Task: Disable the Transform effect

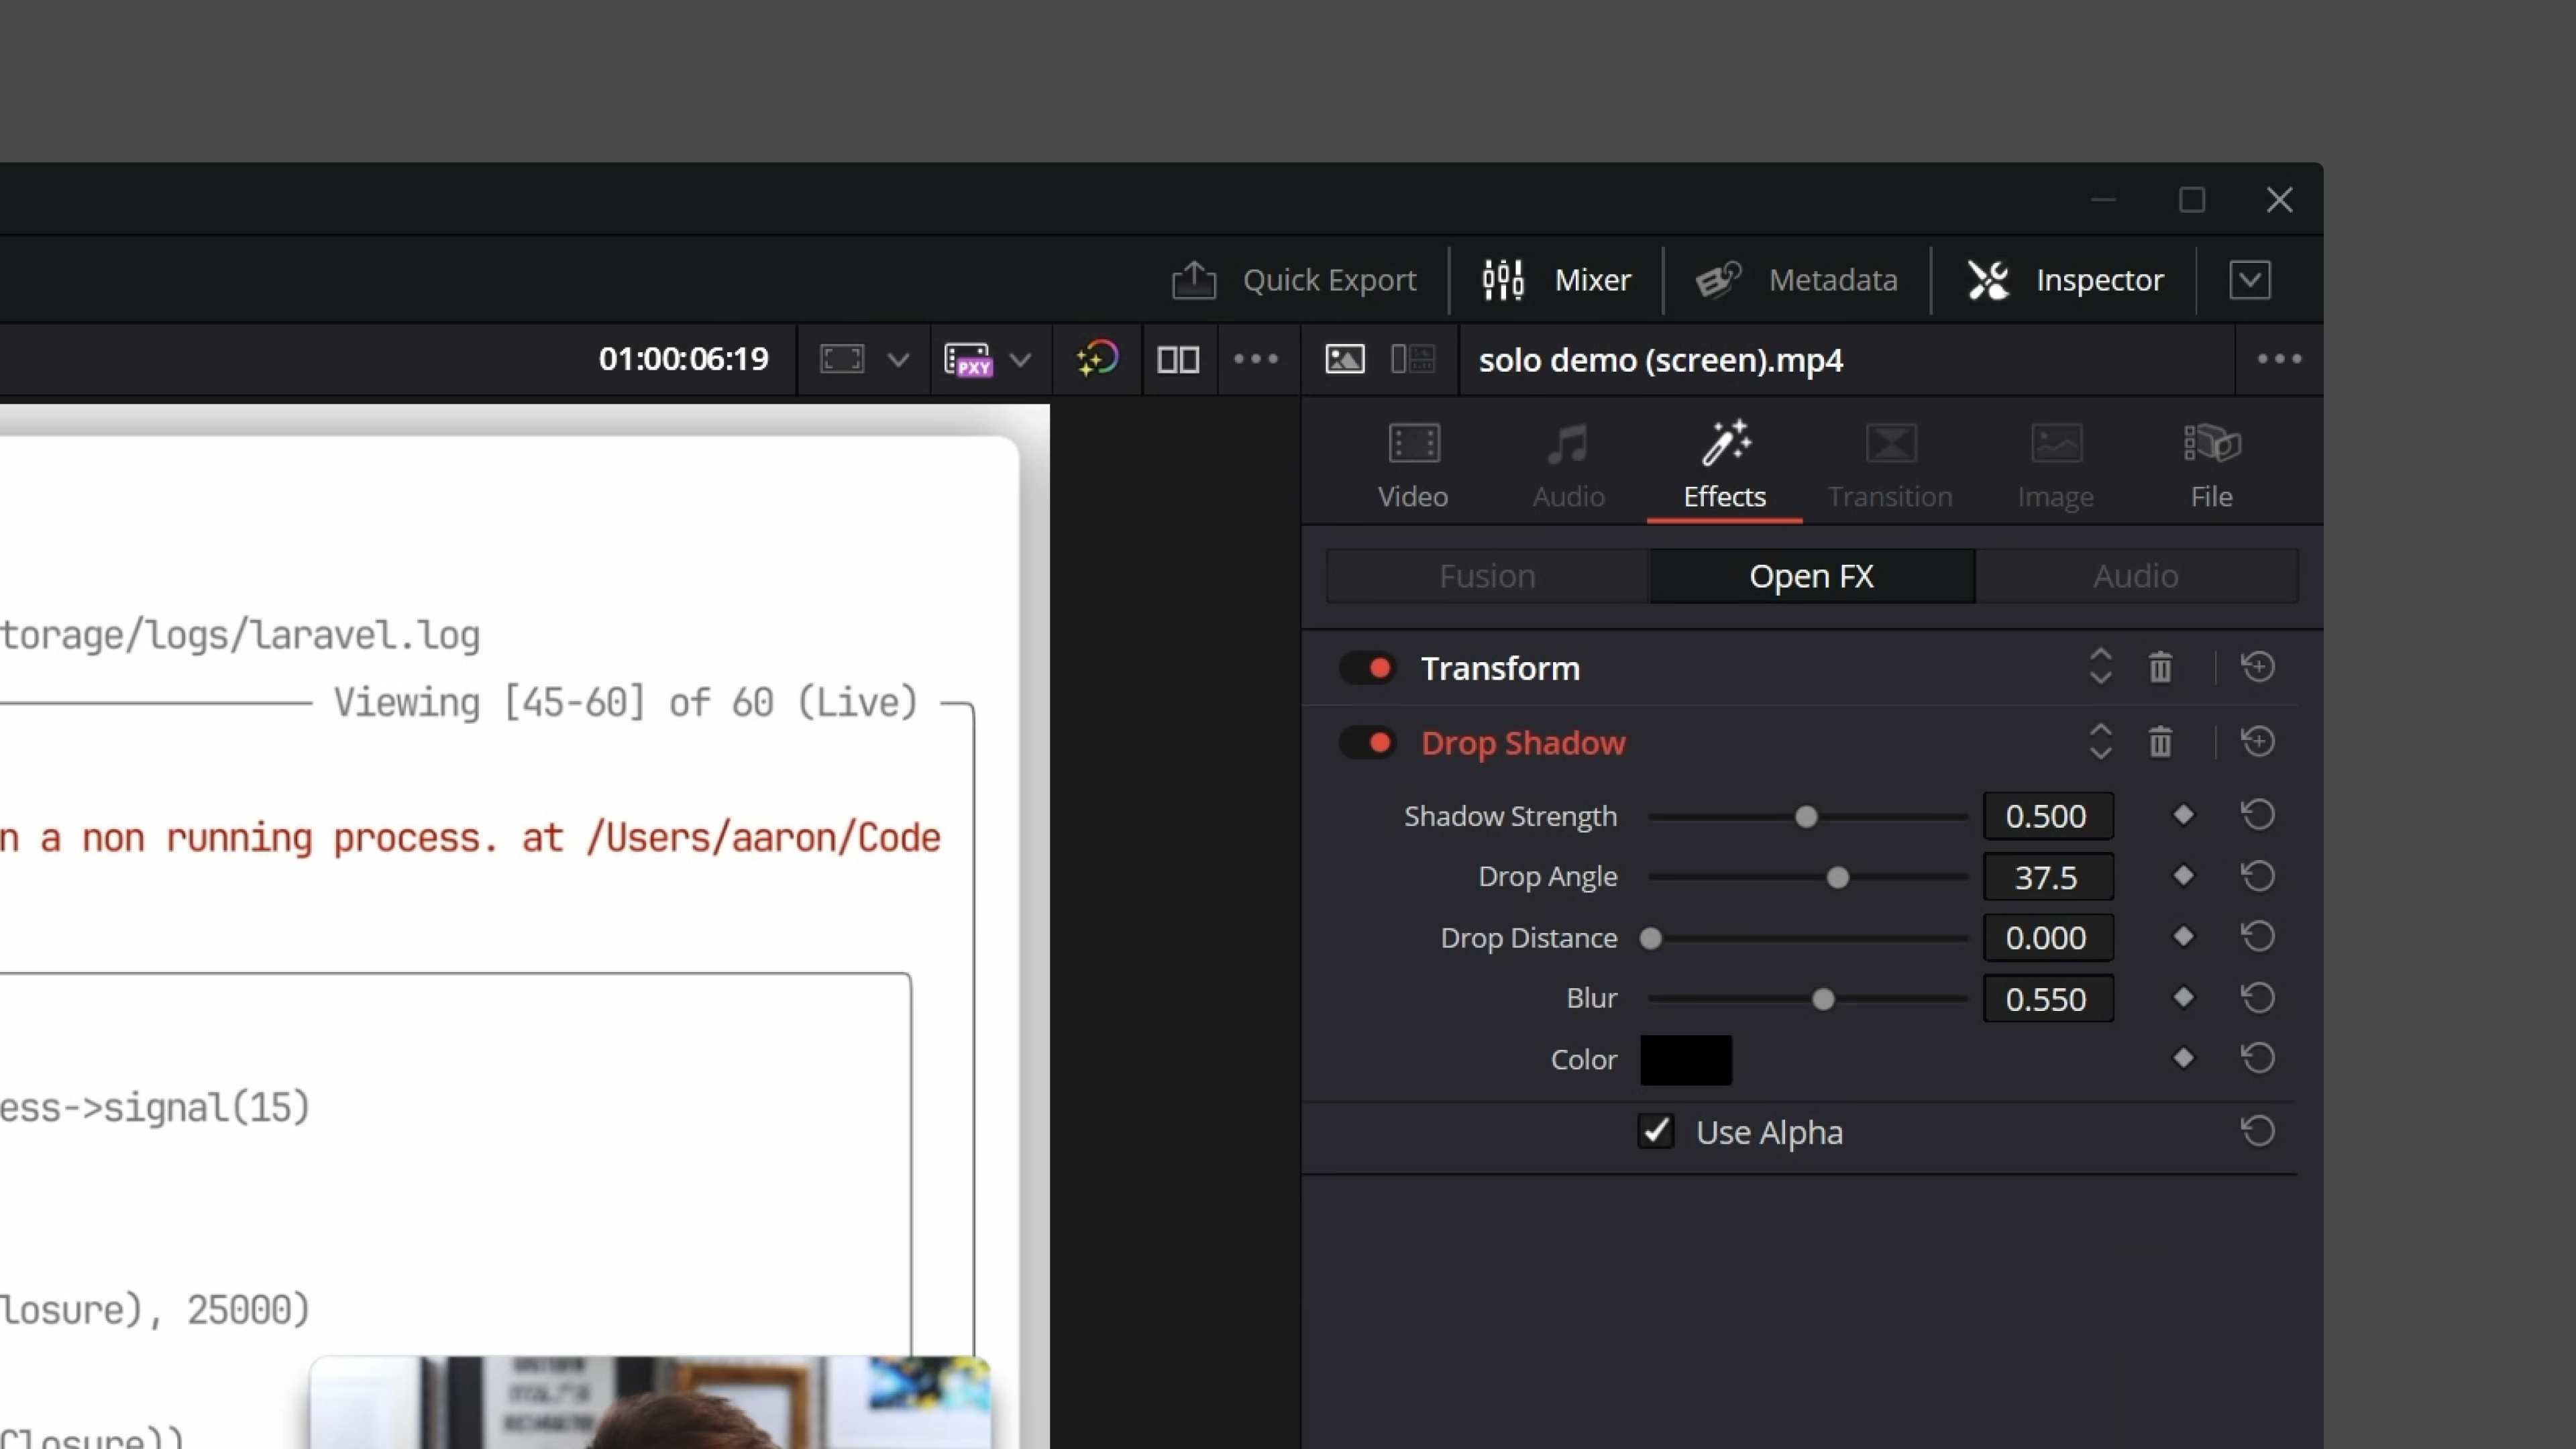Action: [1368, 668]
